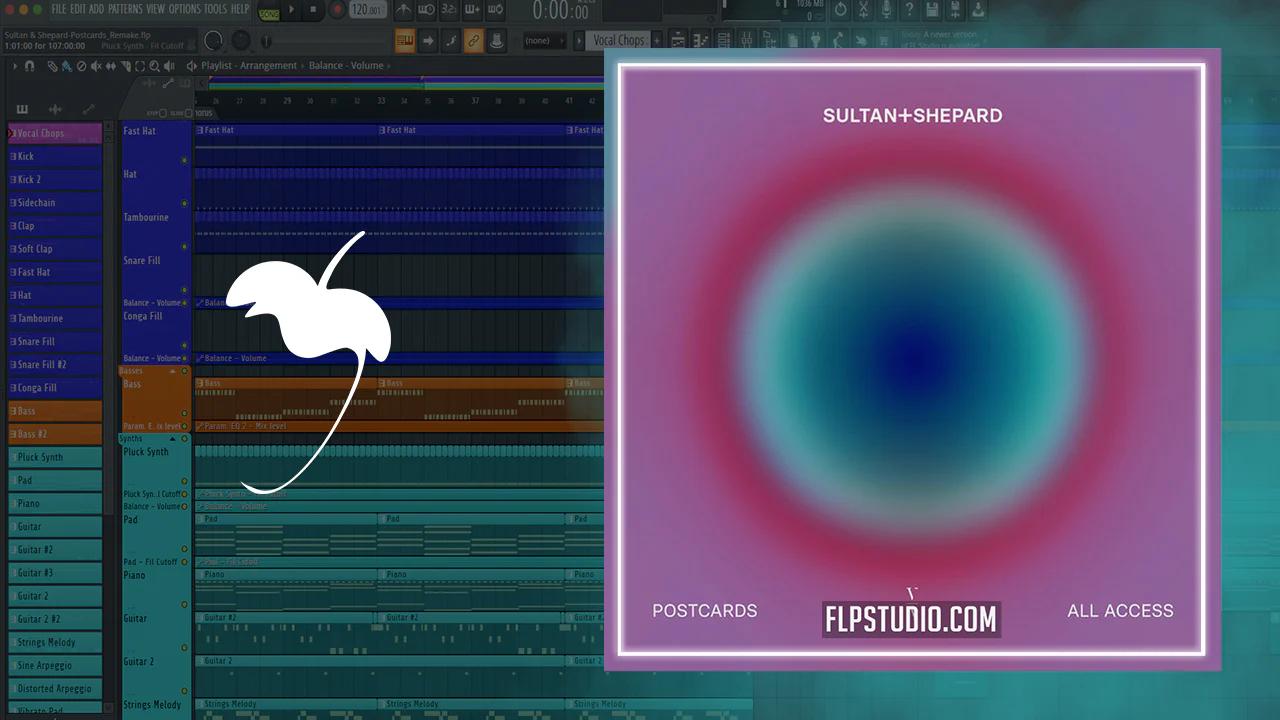Screen dimensions: 1280x720
Task: Click the save floppy disk icon
Action: click(932, 9)
